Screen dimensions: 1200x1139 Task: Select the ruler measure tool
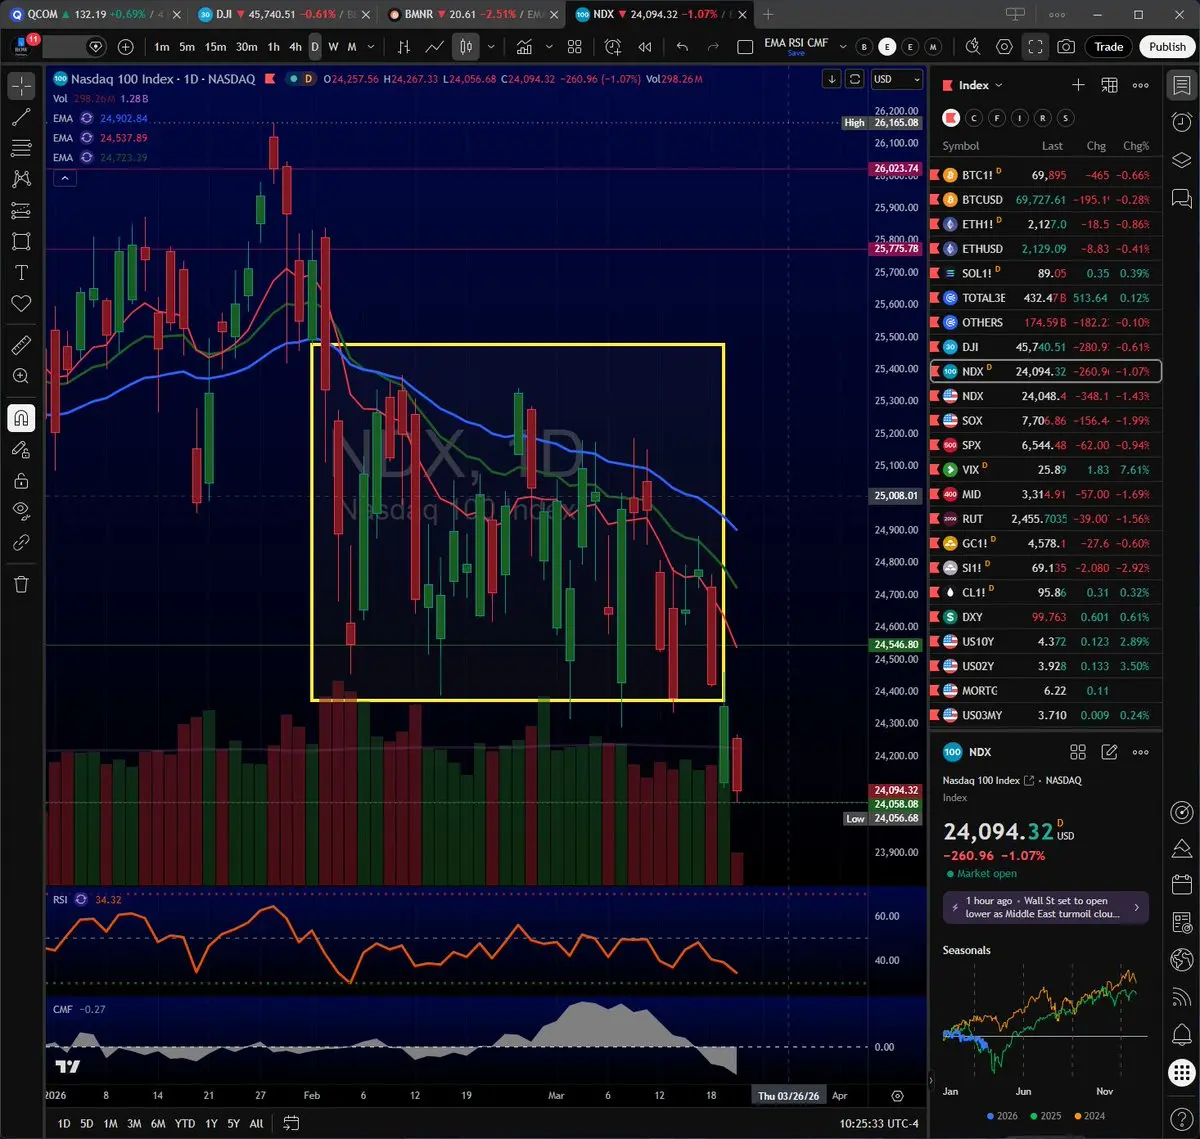point(21,345)
